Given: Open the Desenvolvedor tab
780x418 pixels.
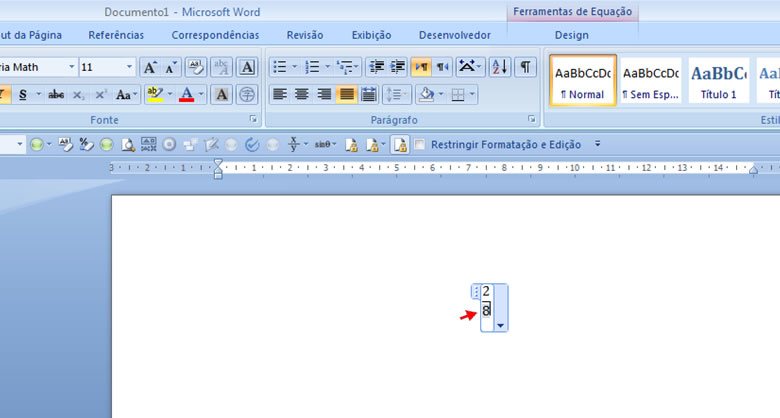Looking at the screenshot, I should coord(455,35).
